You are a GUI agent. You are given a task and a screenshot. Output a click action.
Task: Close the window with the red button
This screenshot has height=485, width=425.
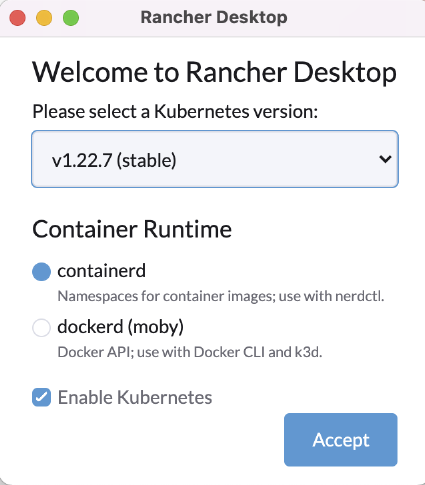click(18, 18)
